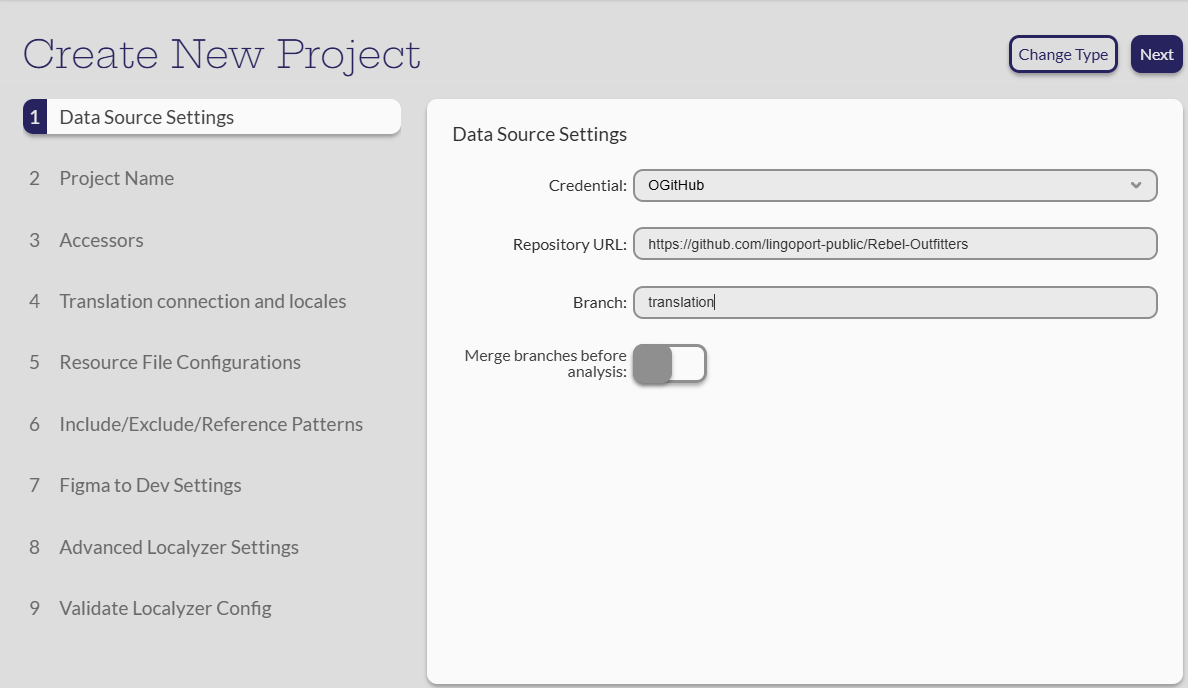The width and height of the screenshot is (1188, 688).
Task: Switch to Figma to Dev Settings
Action: [x=150, y=486]
